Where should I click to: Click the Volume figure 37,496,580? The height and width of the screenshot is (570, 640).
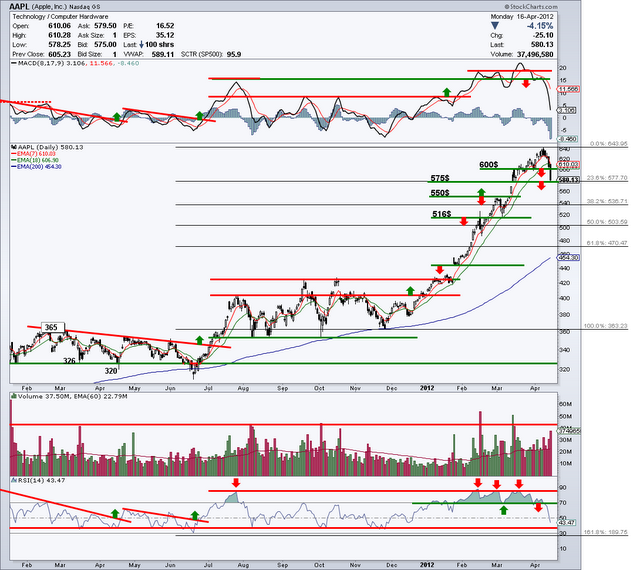coord(535,54)
